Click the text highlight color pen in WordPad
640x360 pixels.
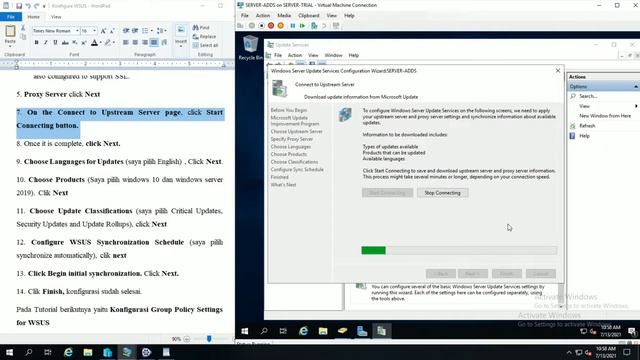click(x=108, y=42)
